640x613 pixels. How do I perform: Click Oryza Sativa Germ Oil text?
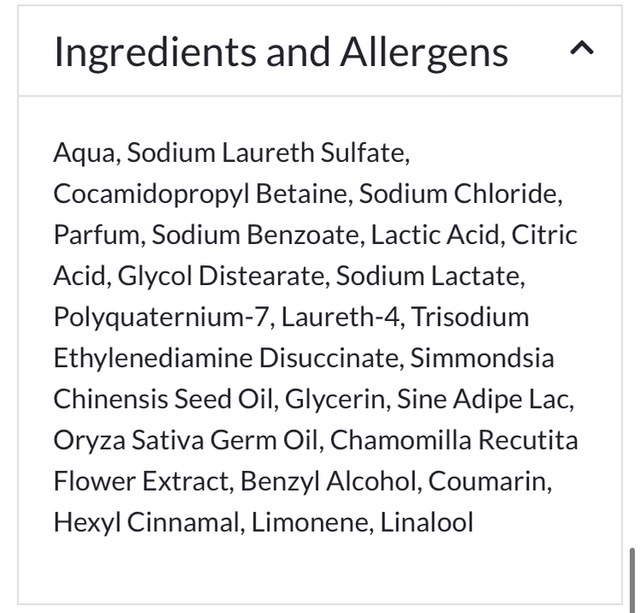[x=186, y=440]
